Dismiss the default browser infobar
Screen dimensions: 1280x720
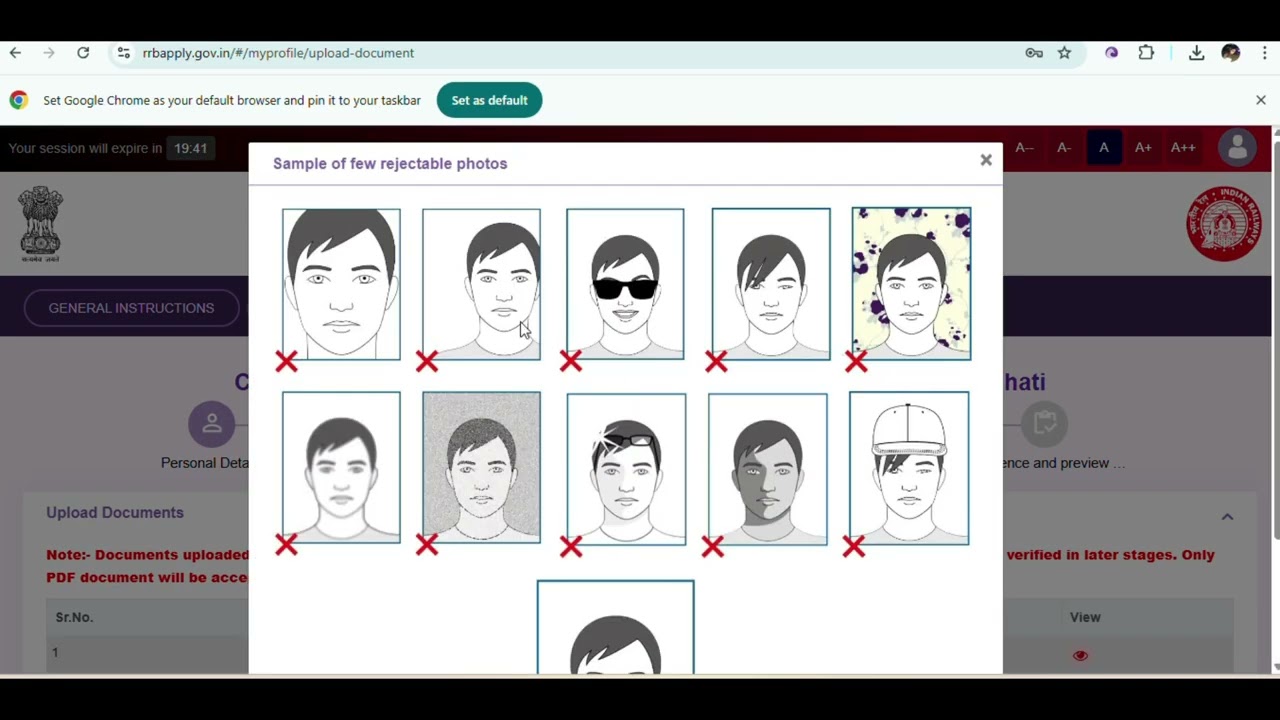coord(1261,100)
